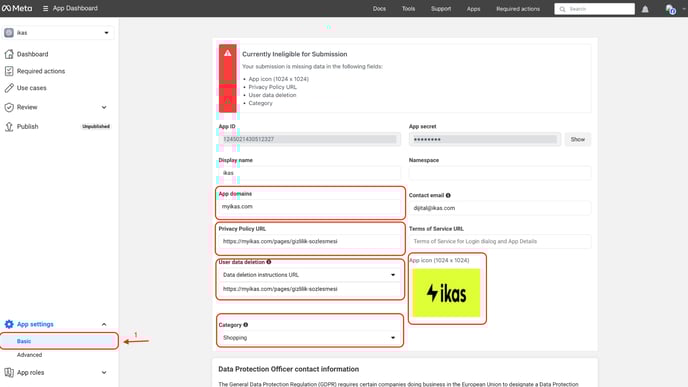The image size is (688, 387).
Task: Click the warning triangle alert icon
Action: click(227, 53)
